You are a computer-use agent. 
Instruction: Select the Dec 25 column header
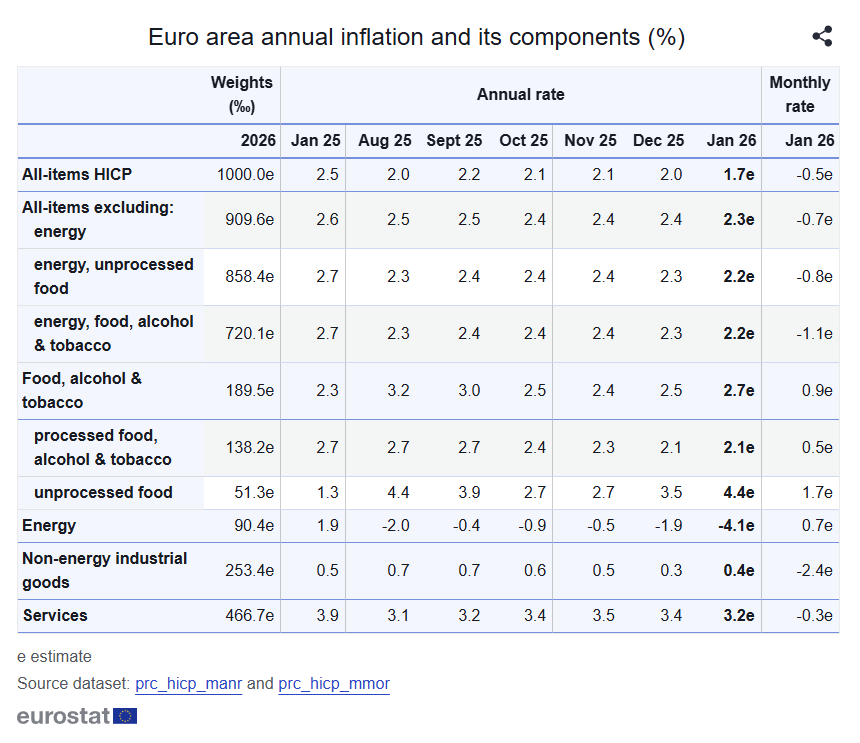point(658,141)
